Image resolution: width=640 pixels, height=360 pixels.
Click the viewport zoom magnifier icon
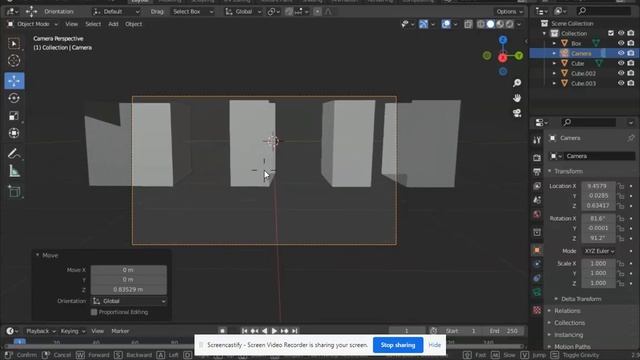[x=517, y=83]
